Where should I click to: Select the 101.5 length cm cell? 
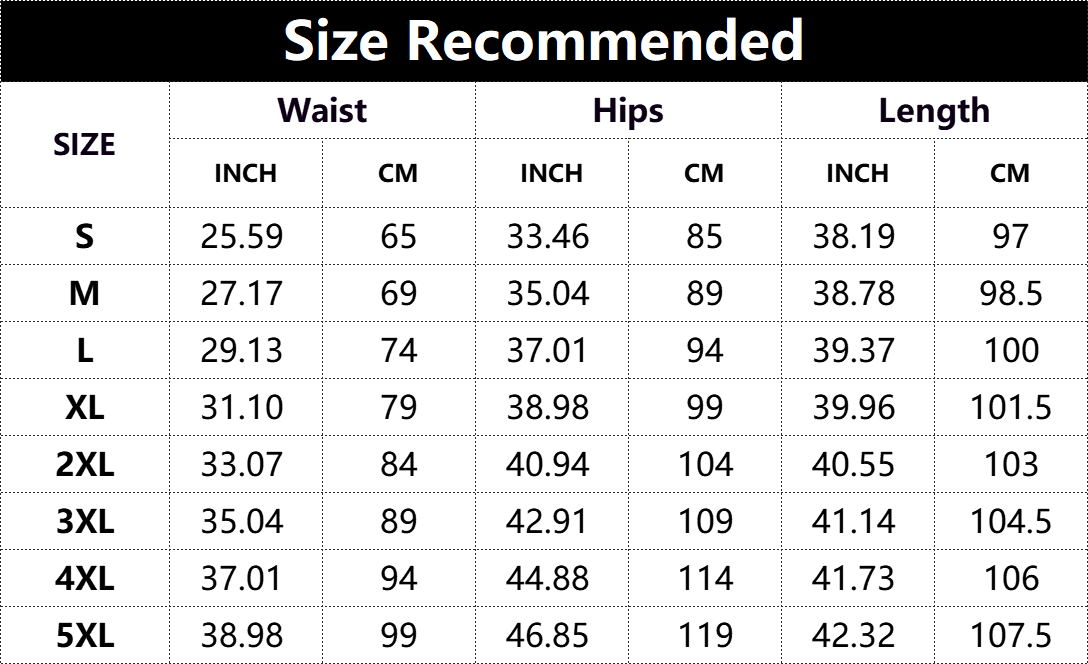click(1011, 408)
